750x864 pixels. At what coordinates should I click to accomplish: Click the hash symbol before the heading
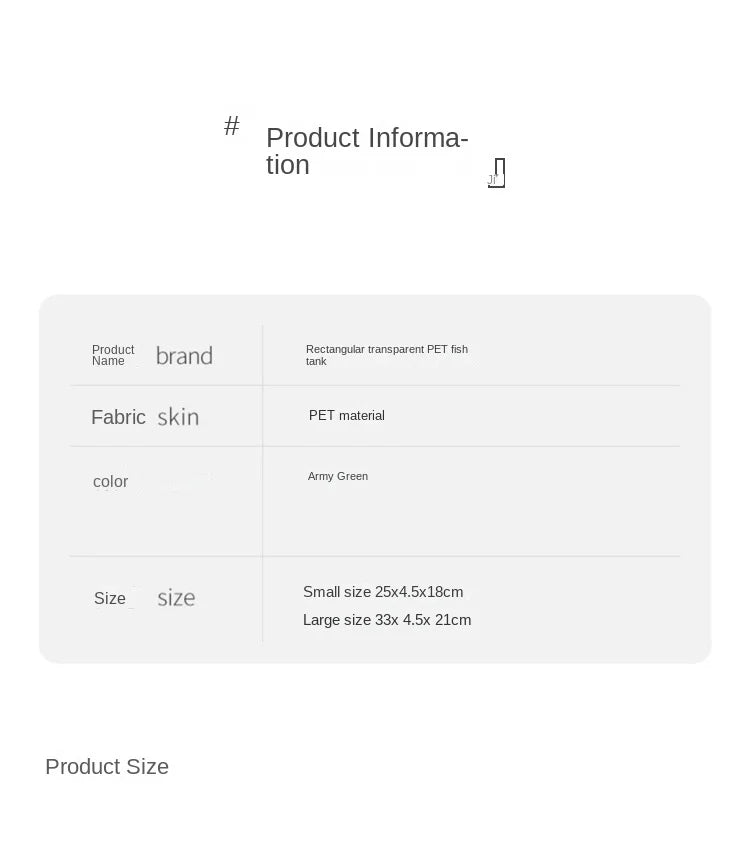point(232,126)
